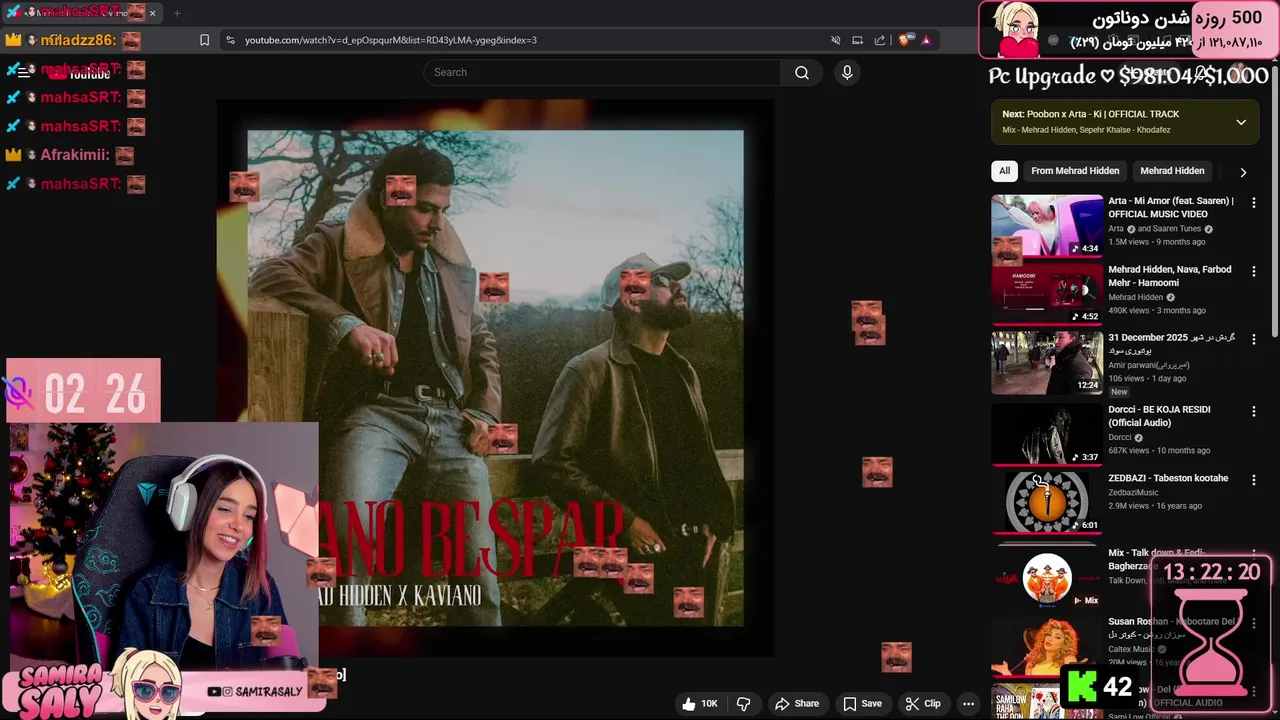
Task: Click the '490K views • 3 months ago' text
Action: pos(1157,310)
